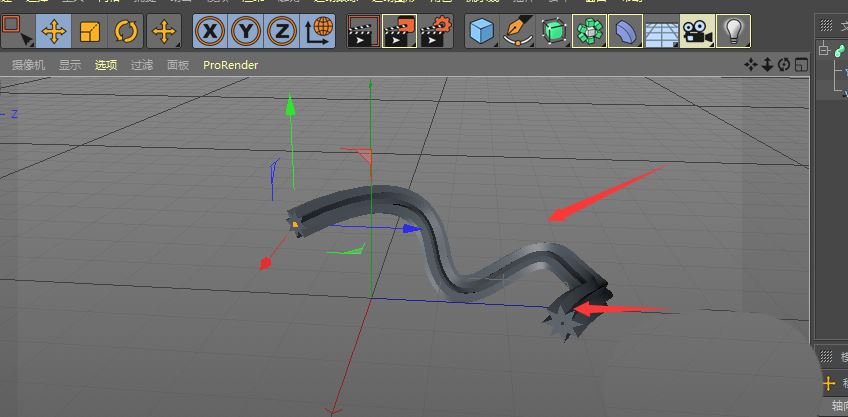This screenshot has width=848, height=417.
Task: Open the Render Settings clapperboard with gear
Action: click(x=432, y=32)
